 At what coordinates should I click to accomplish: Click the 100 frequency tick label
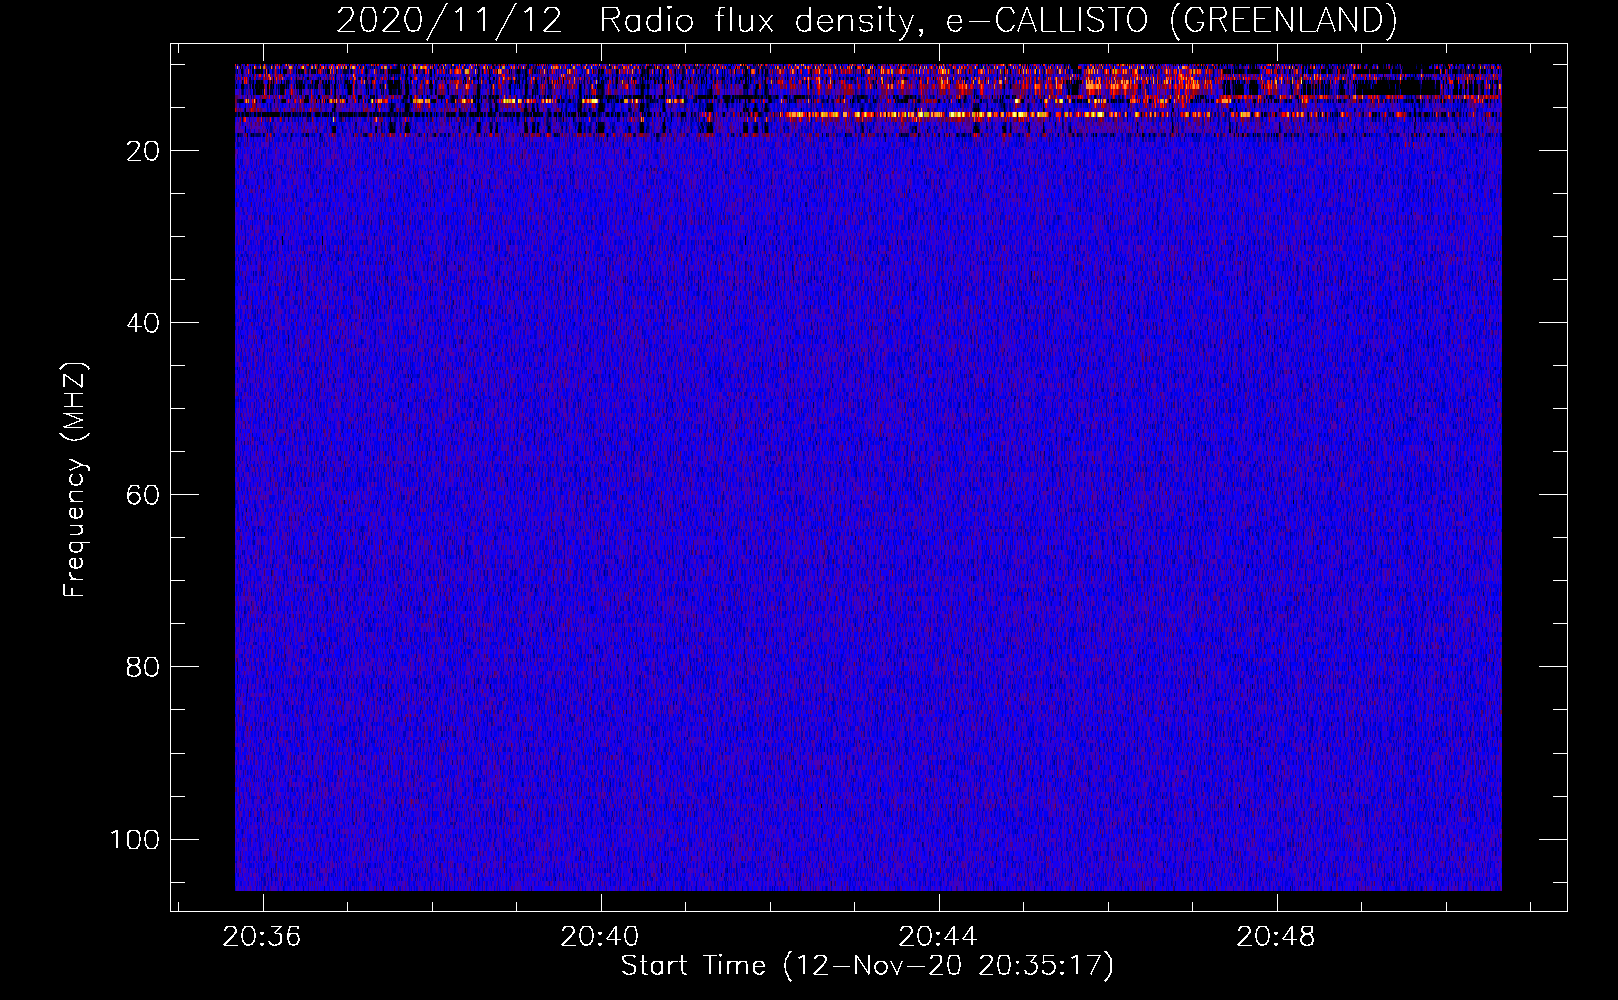coord(135,839)
